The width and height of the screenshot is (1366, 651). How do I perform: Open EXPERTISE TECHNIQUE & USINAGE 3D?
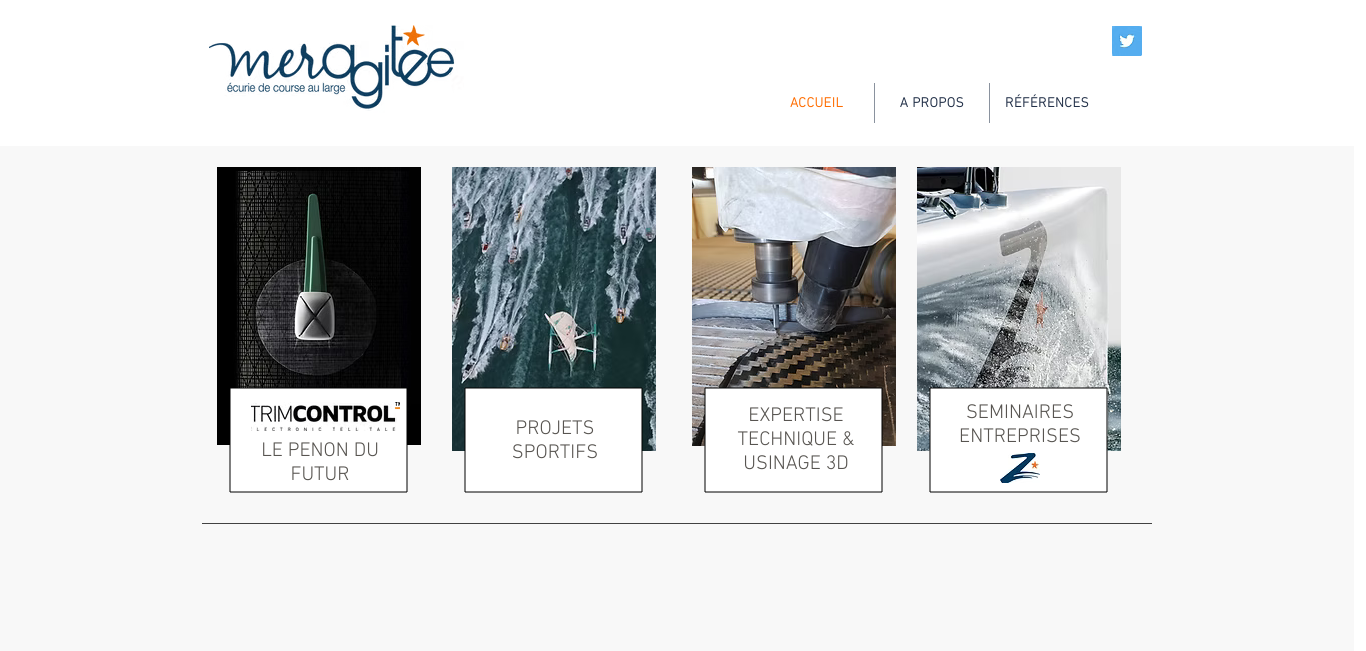(x=794, y=440)
